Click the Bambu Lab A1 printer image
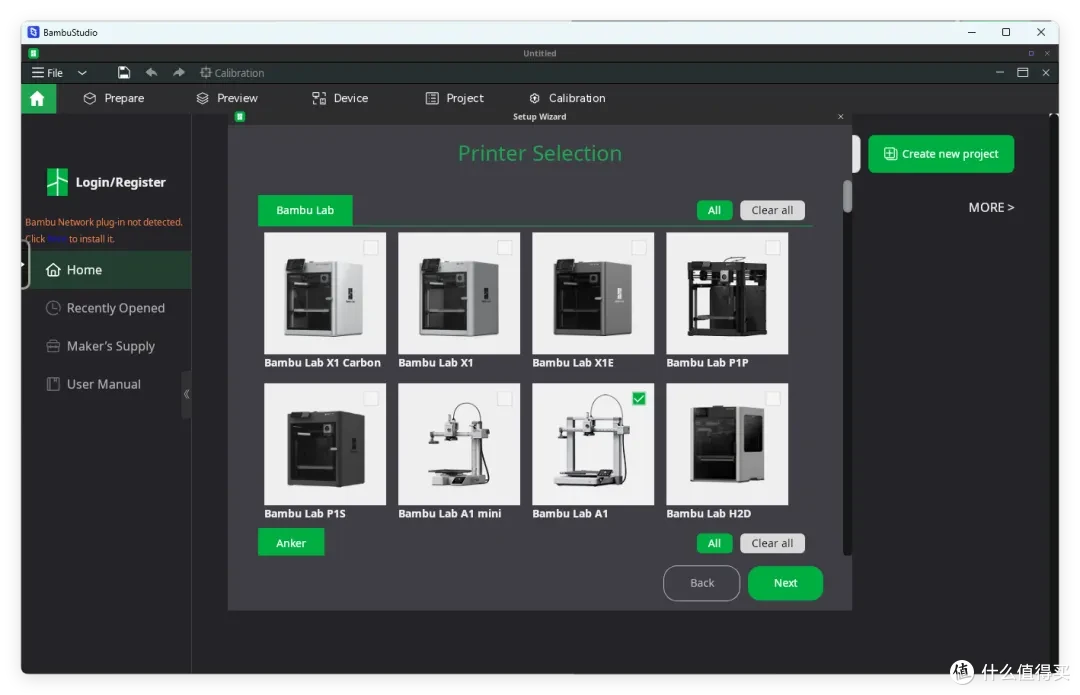The image size is (1080, 695). [593, 444]
